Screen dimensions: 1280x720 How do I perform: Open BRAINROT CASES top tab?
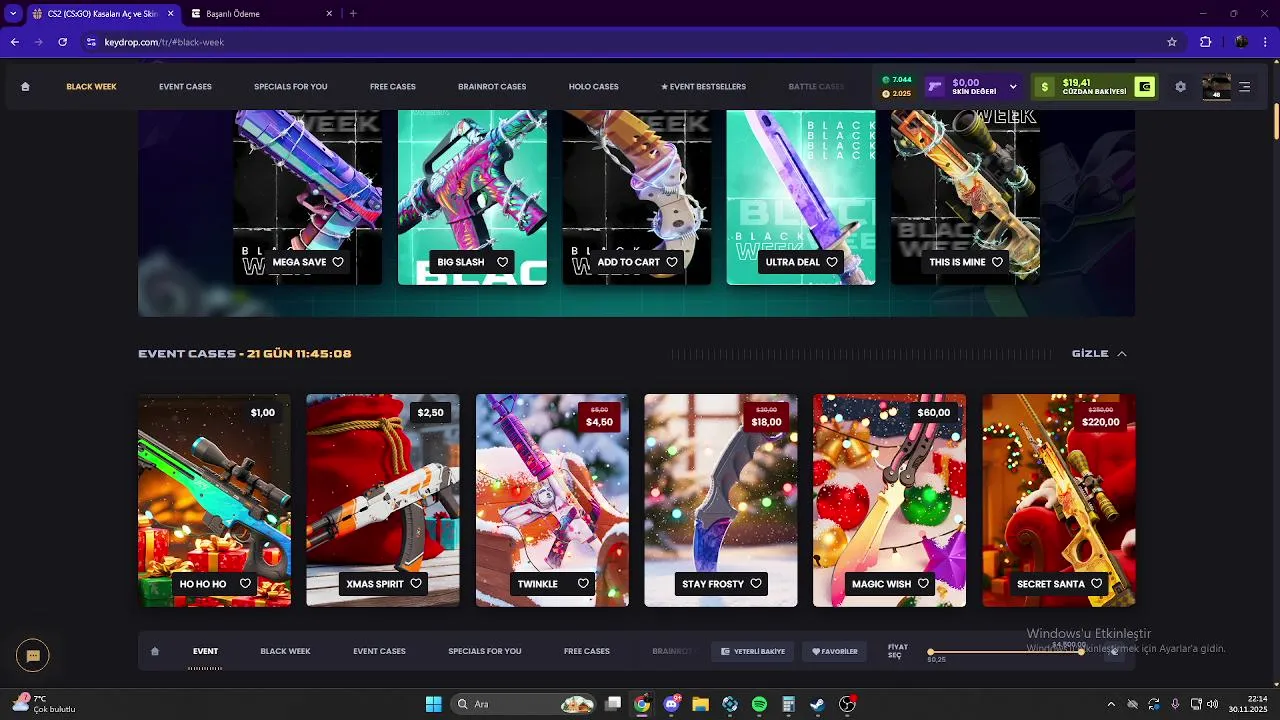coord(492,87)
